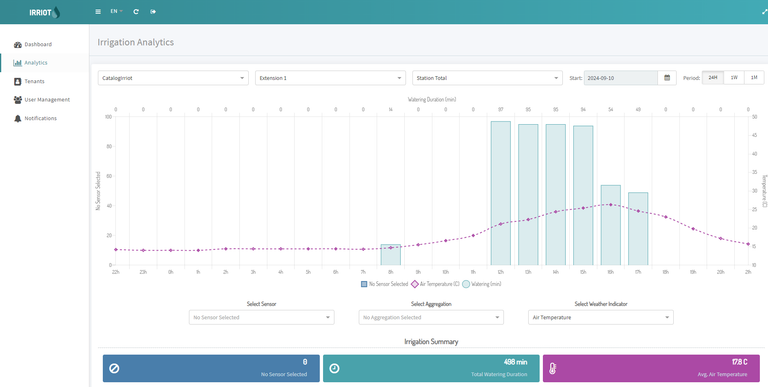
Task: Click the logout icon in header
Action: 153,12
